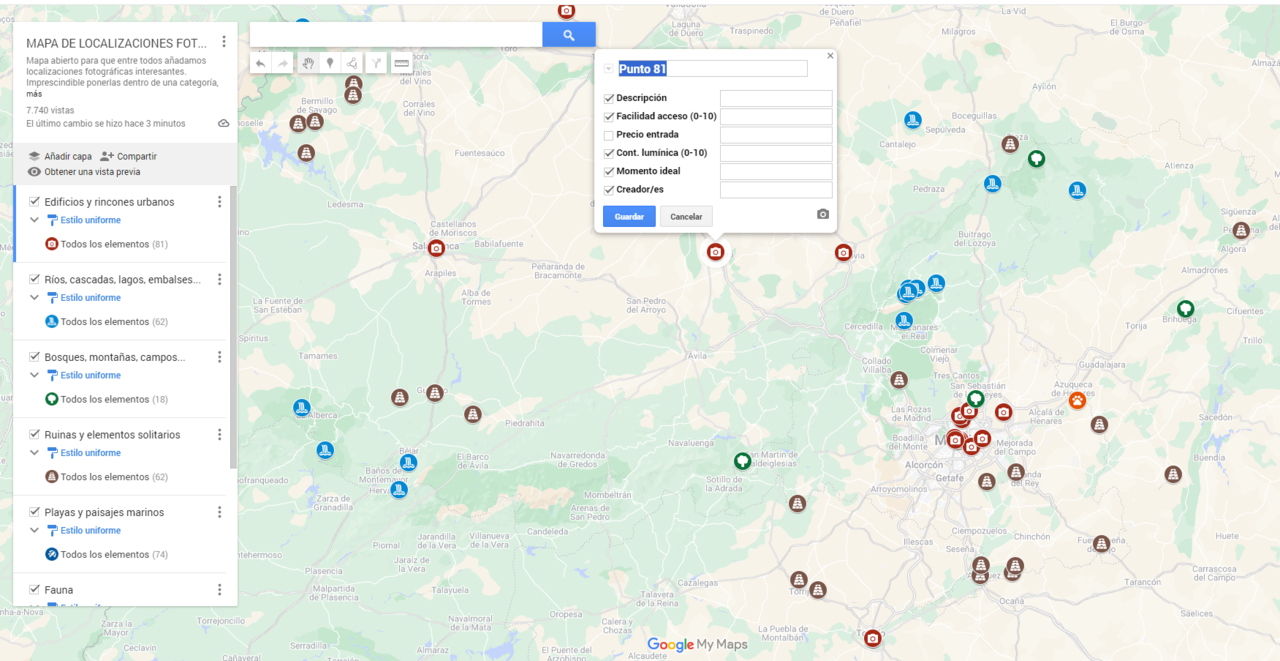The image size is (1280, 661).
Task: Select the Draw a line tool
Action: point(353,63)
